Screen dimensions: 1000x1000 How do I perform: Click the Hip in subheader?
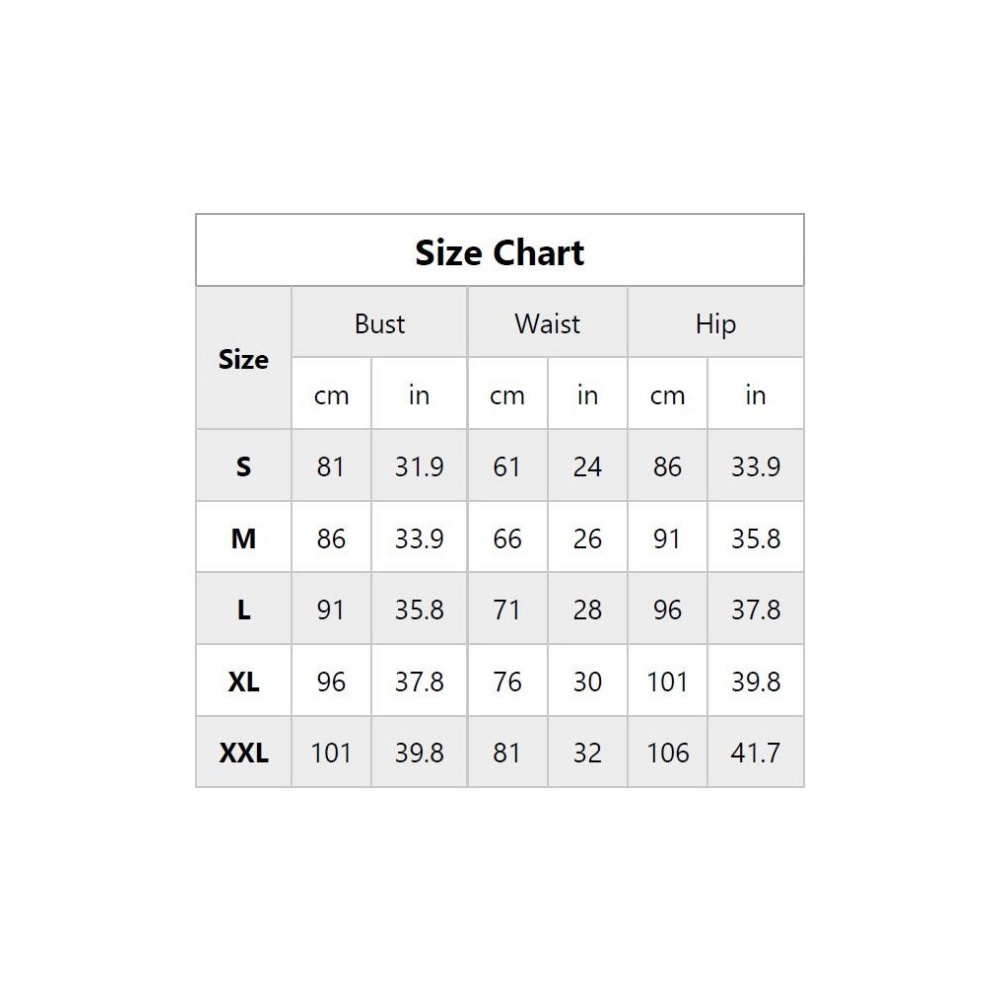pyautogui.click(x=755, y=395)
